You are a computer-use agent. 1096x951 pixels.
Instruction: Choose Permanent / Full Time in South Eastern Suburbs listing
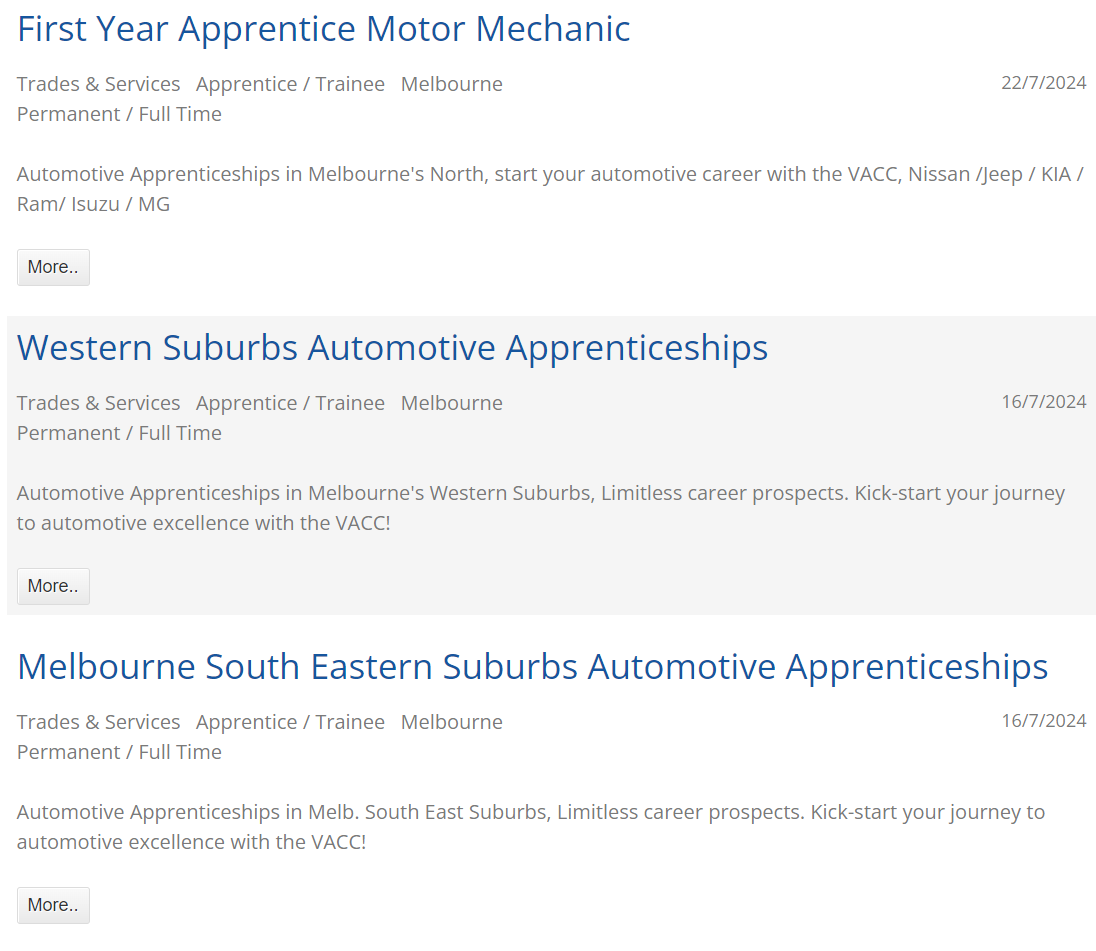coord(119,752)
